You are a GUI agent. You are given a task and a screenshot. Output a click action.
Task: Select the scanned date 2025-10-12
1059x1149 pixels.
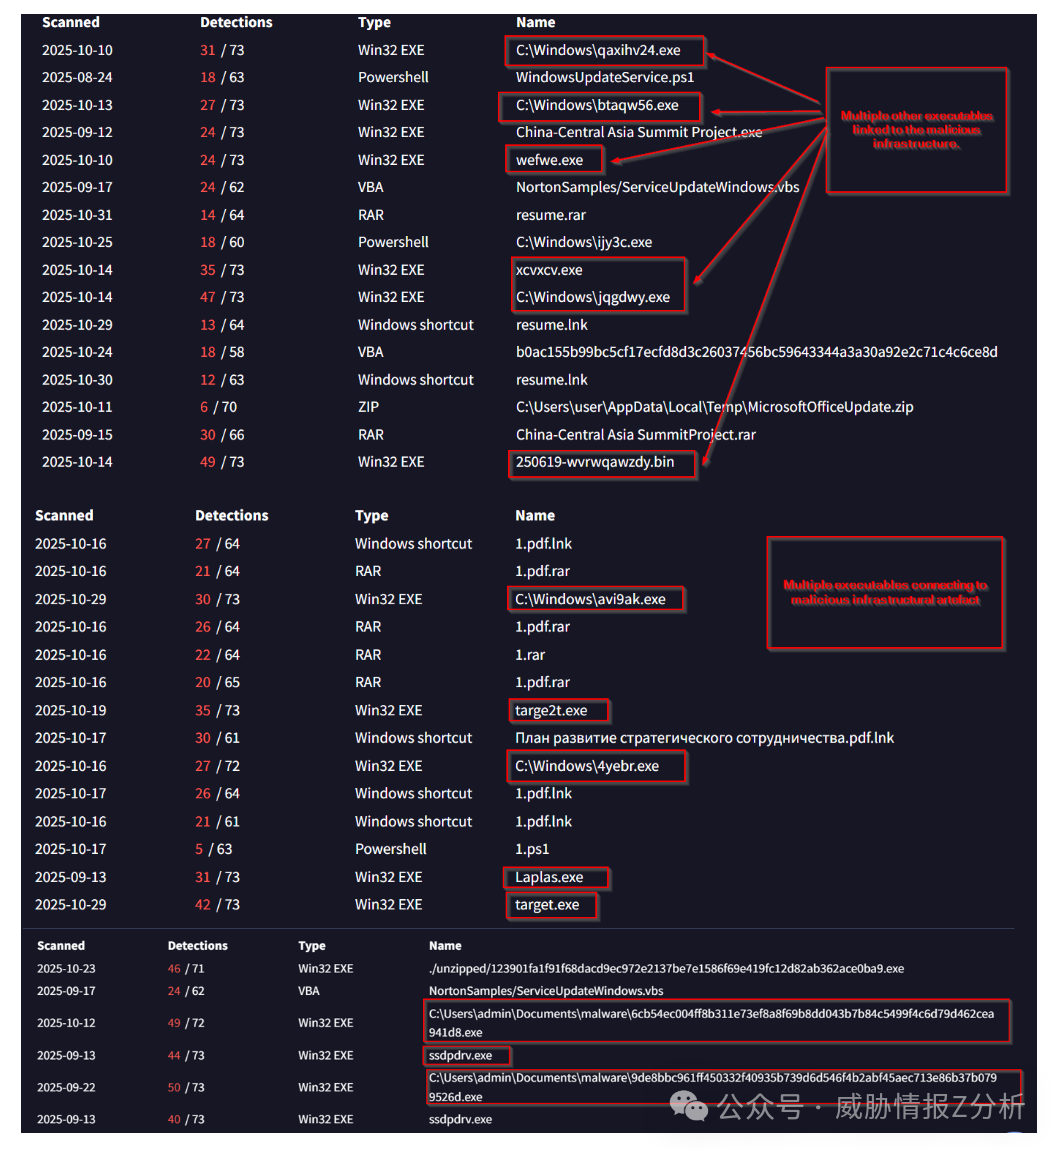point(66,1023)
